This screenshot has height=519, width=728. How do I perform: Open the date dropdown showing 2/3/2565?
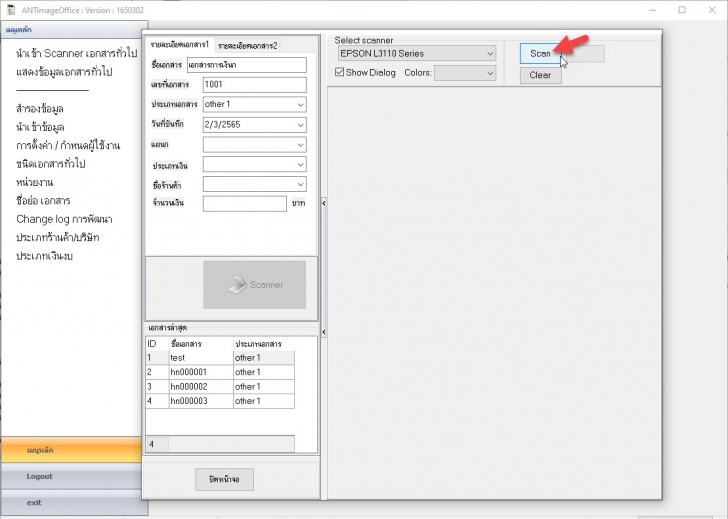254,124
